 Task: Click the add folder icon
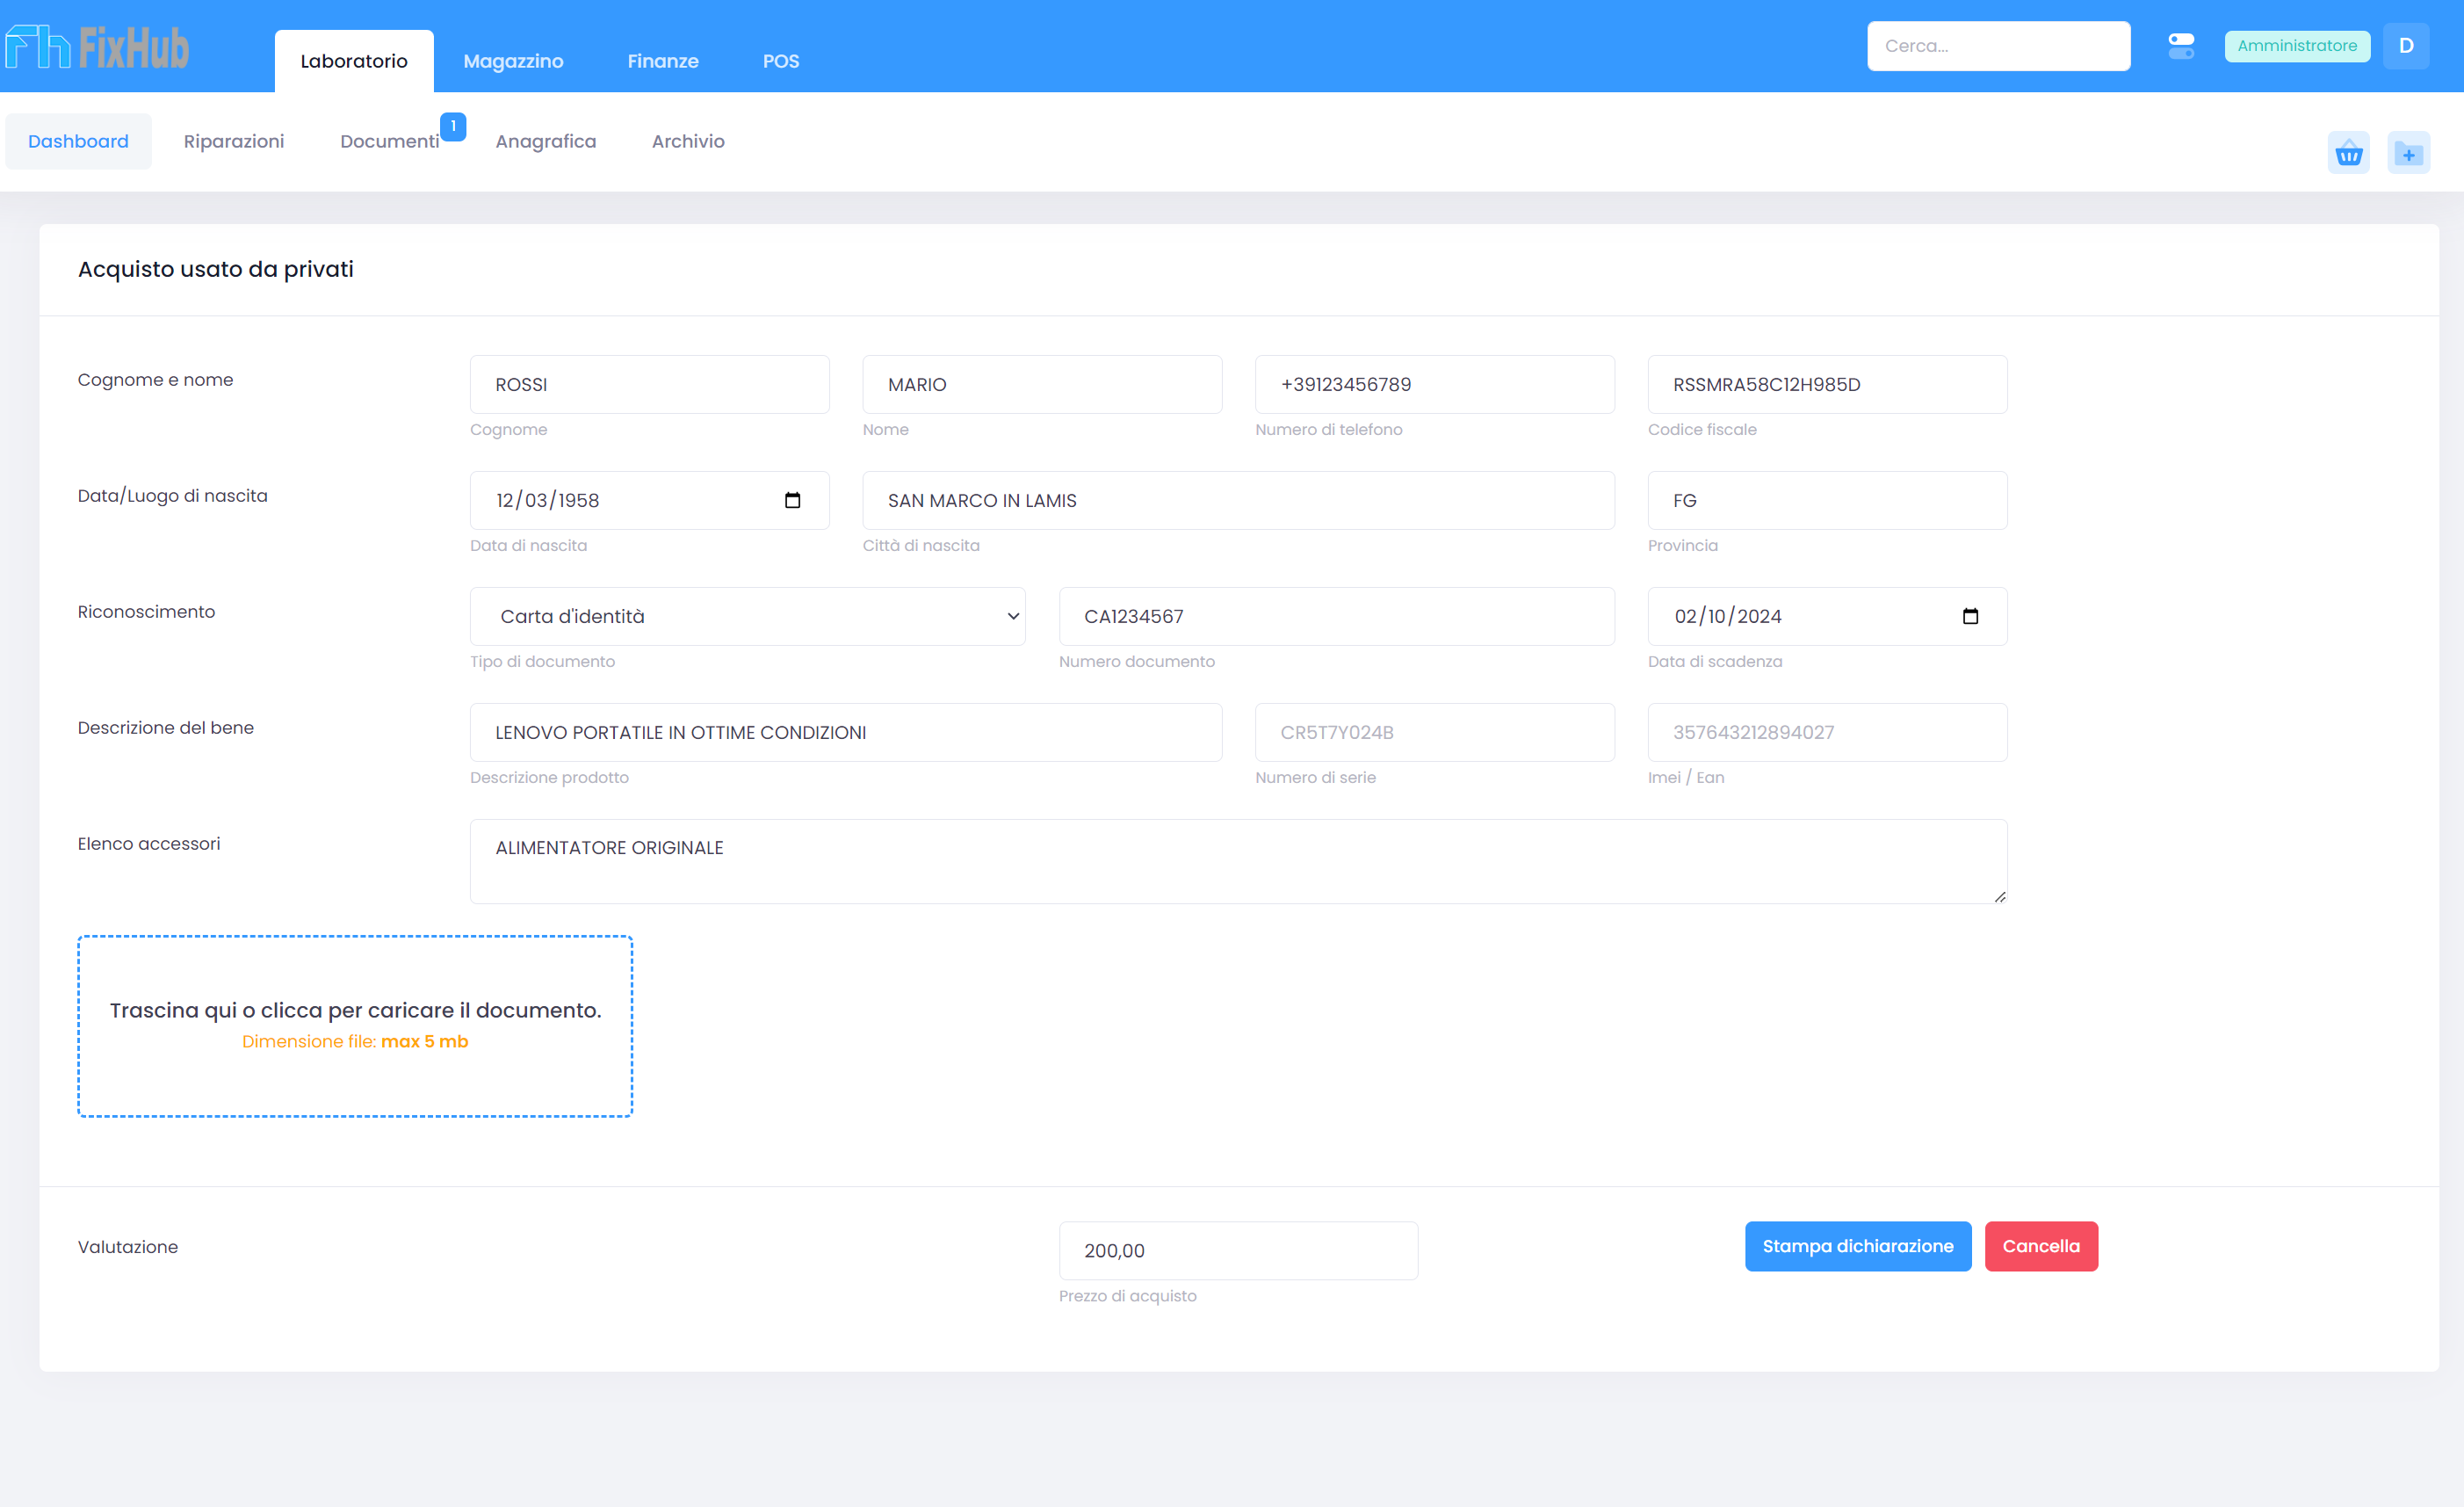coord(2408,153)
